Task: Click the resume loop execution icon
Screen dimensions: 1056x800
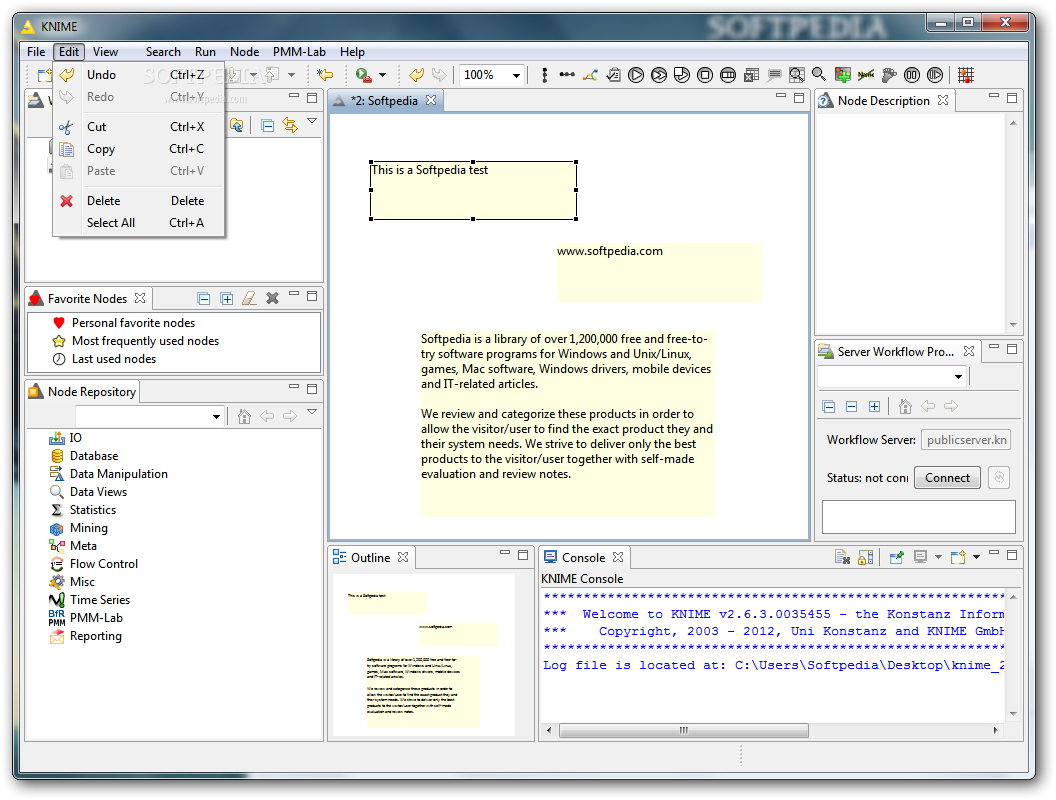Action: [935, 75]
